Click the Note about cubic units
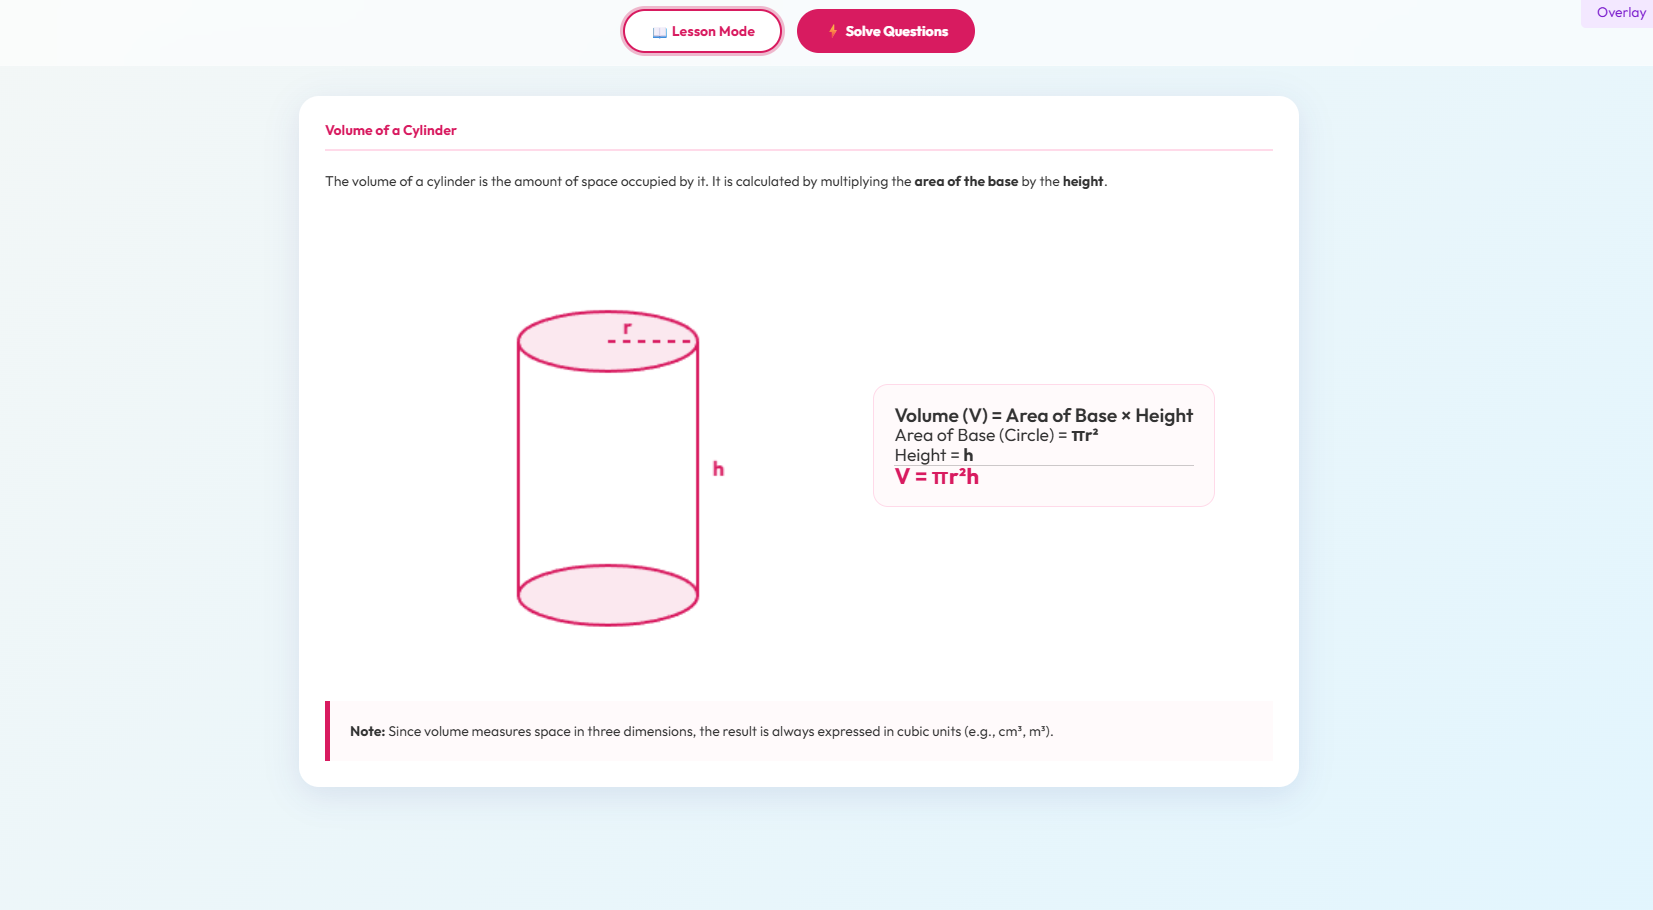The image size is (1653, 910). click(700, 731)
